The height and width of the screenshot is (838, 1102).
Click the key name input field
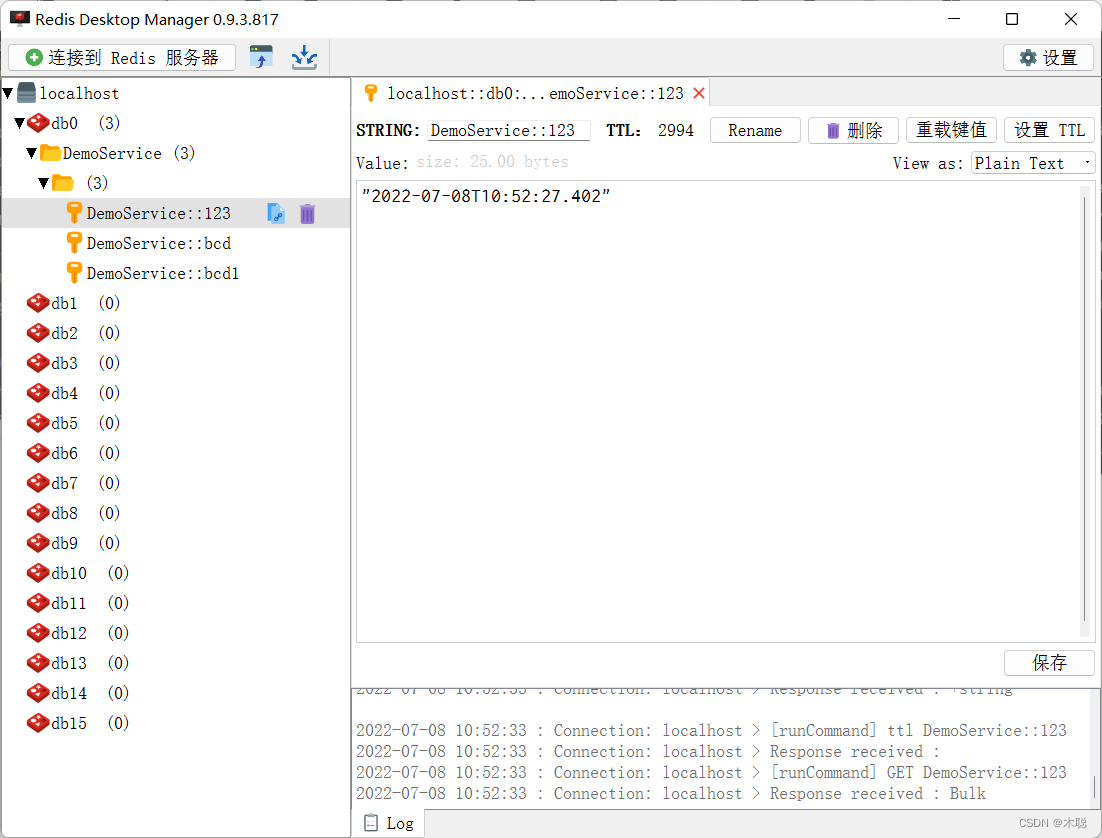point(509,131)
